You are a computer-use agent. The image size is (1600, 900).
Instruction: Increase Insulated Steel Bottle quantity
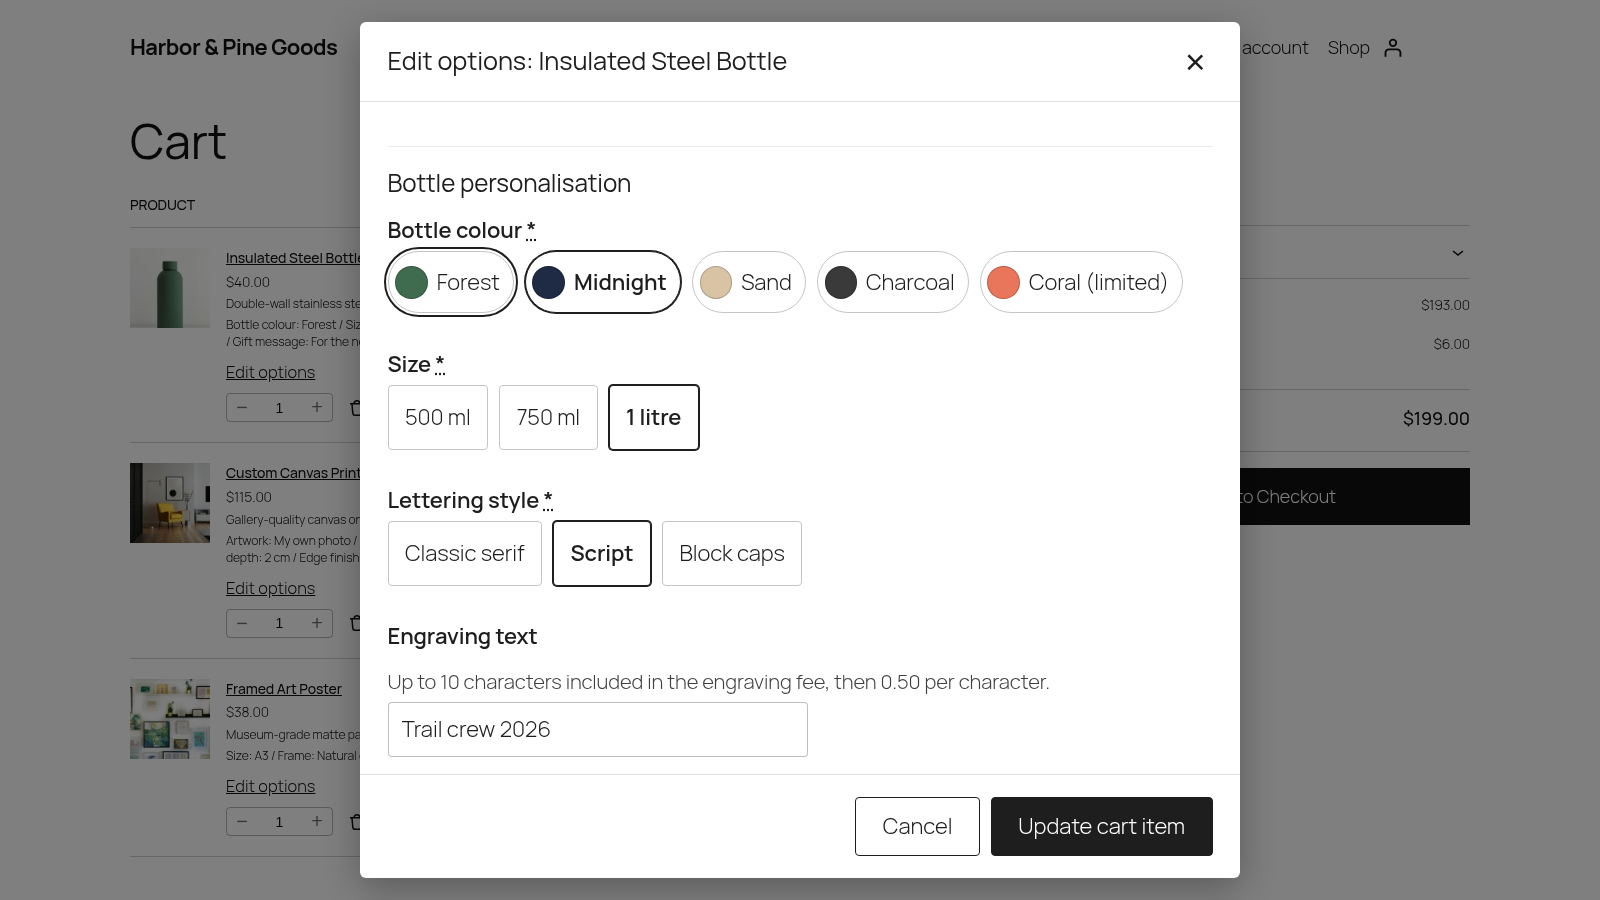317,407
